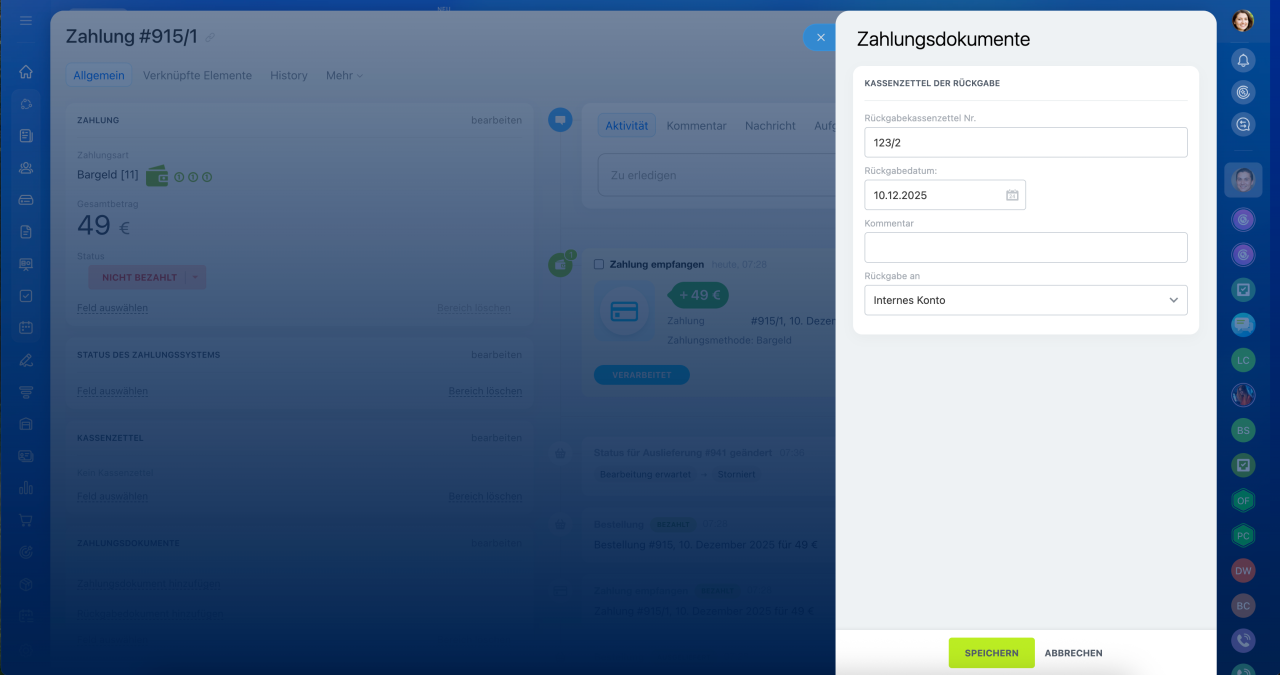Open the user profile avatar at top right
Screen dimensions: 1280x675
tap(1243, 20)
